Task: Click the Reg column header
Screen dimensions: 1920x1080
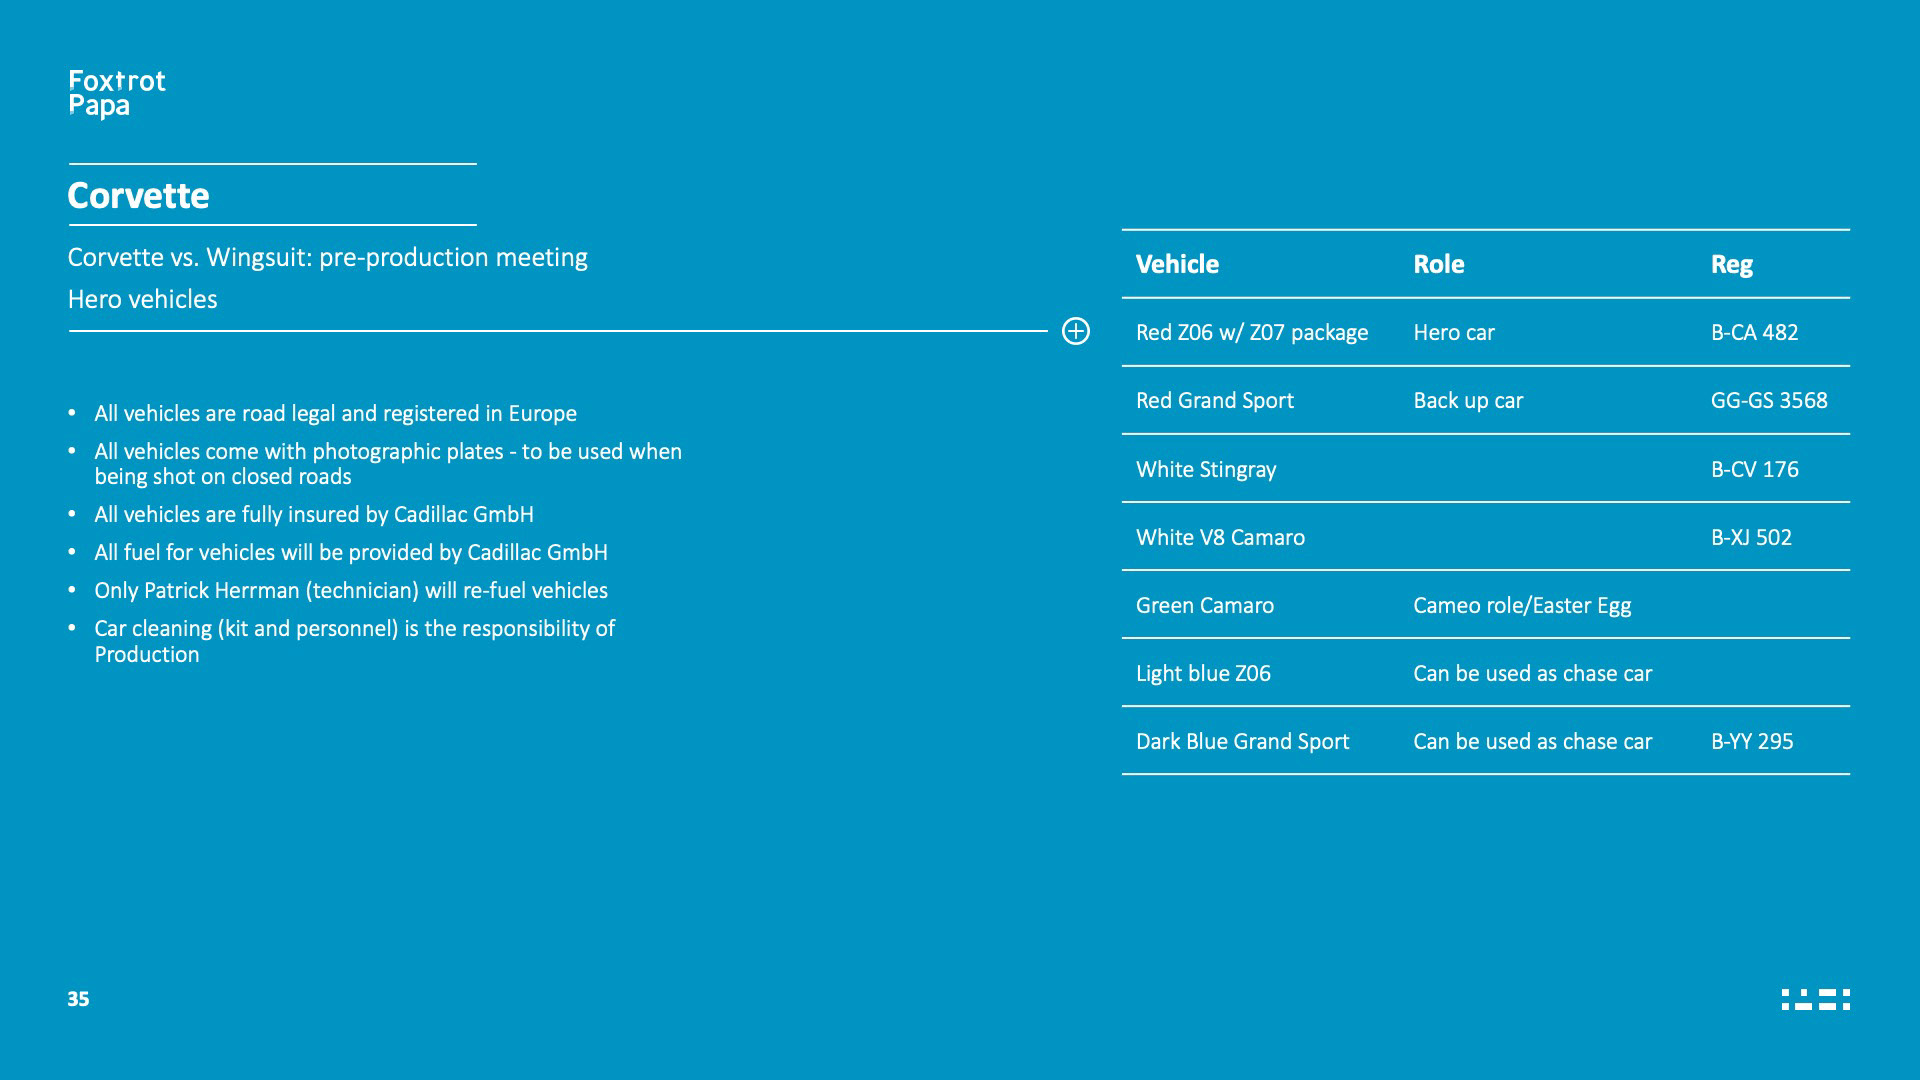Action: [1731, 264]
